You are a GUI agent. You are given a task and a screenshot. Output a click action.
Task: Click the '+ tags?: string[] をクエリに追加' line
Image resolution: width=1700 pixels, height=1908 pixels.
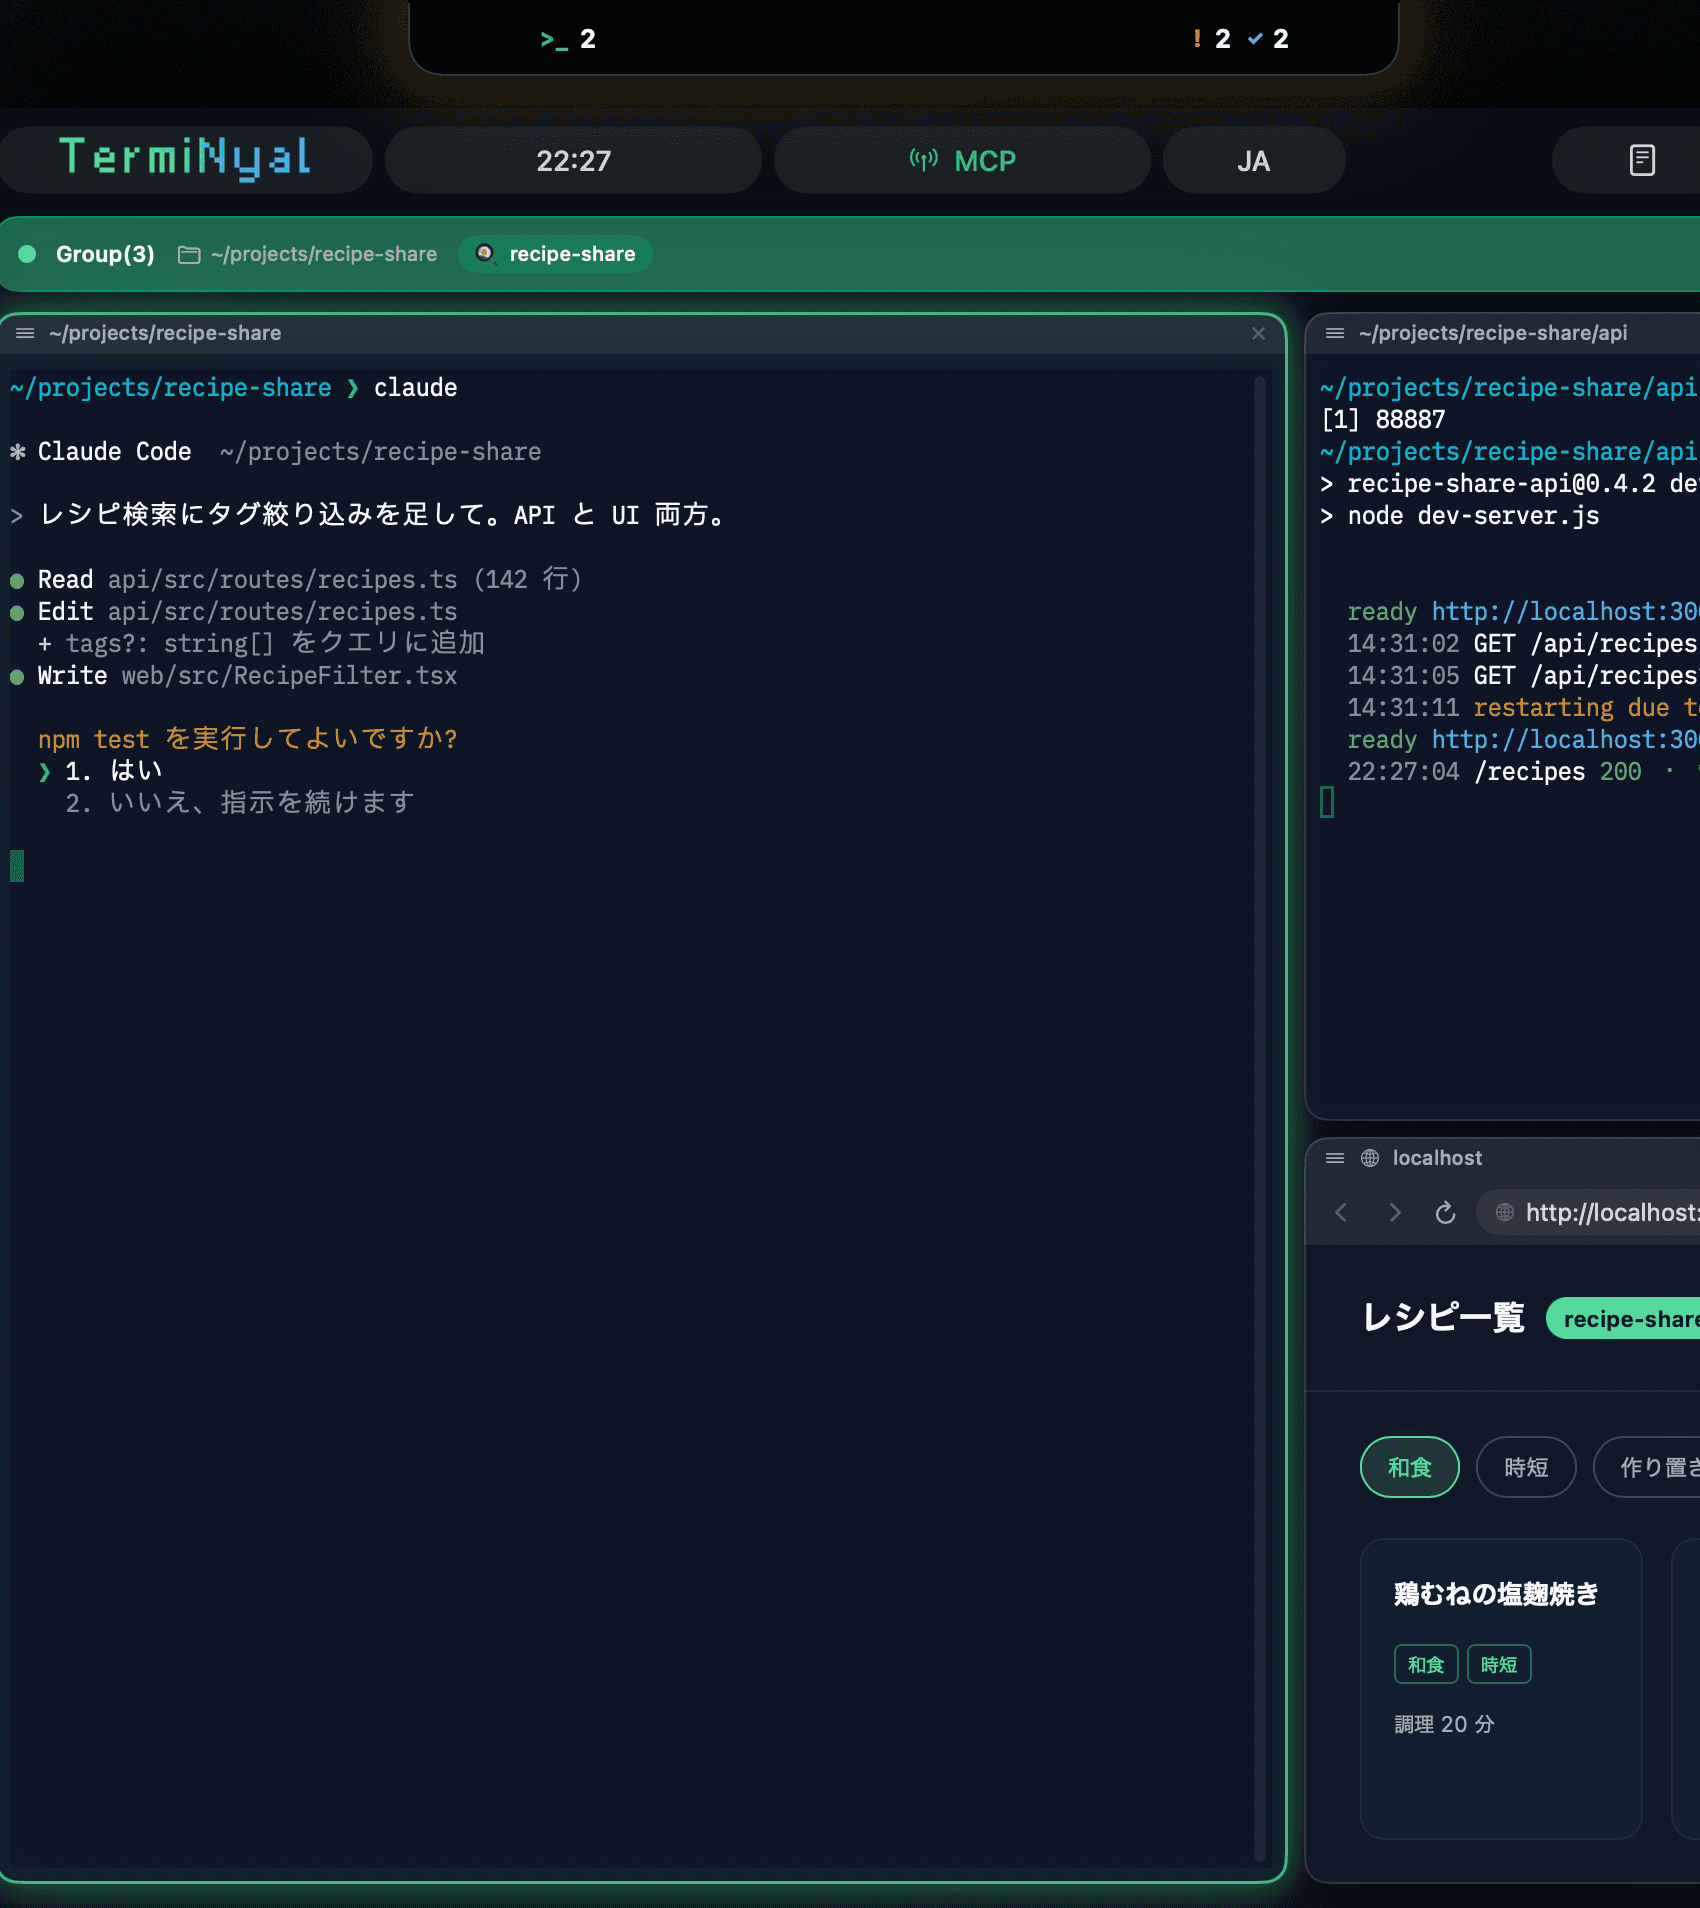261,644
